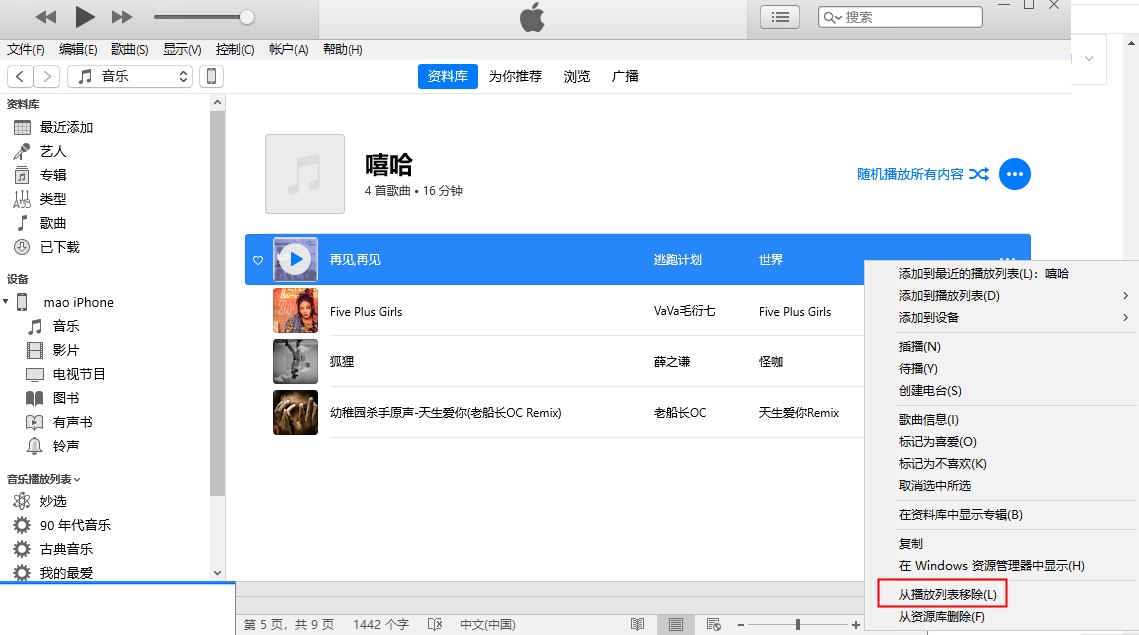Select the 幼稚园杀手原声 song row

tap(556, 413)
